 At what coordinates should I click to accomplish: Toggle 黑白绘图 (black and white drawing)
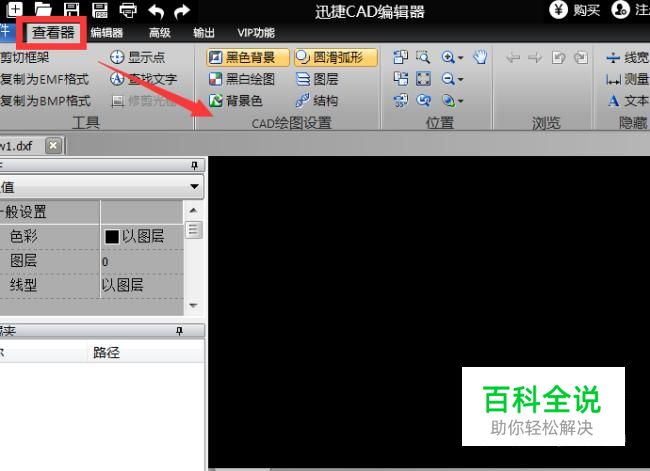[x=242, y=79]
